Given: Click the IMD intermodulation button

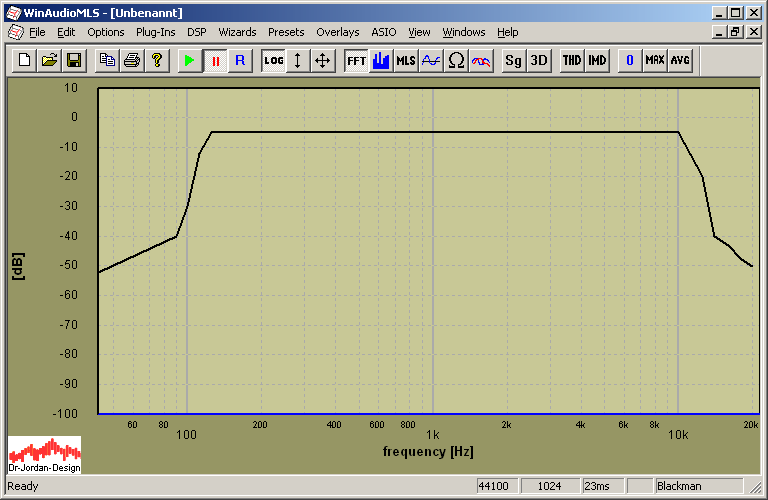Looking at the screenshot, I should pyautogui.click(x=597, y=60).
